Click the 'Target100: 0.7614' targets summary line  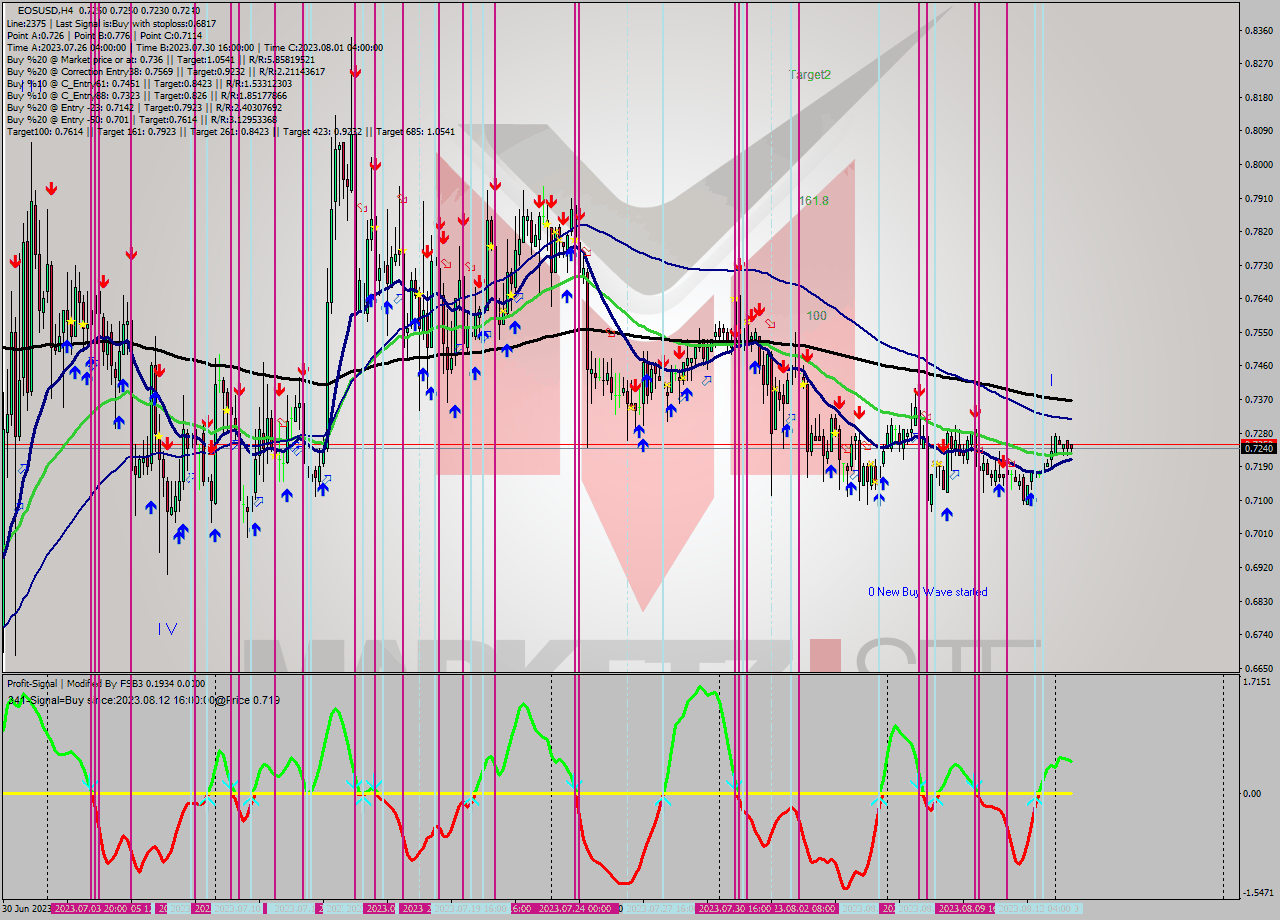(230, 131)
